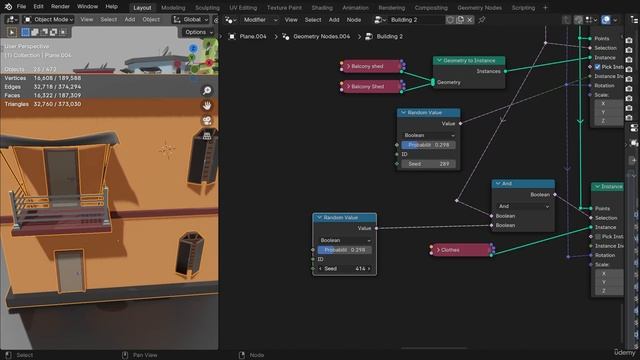
Task: Unlink Building 2 node group
Action: tap(470, 20)
